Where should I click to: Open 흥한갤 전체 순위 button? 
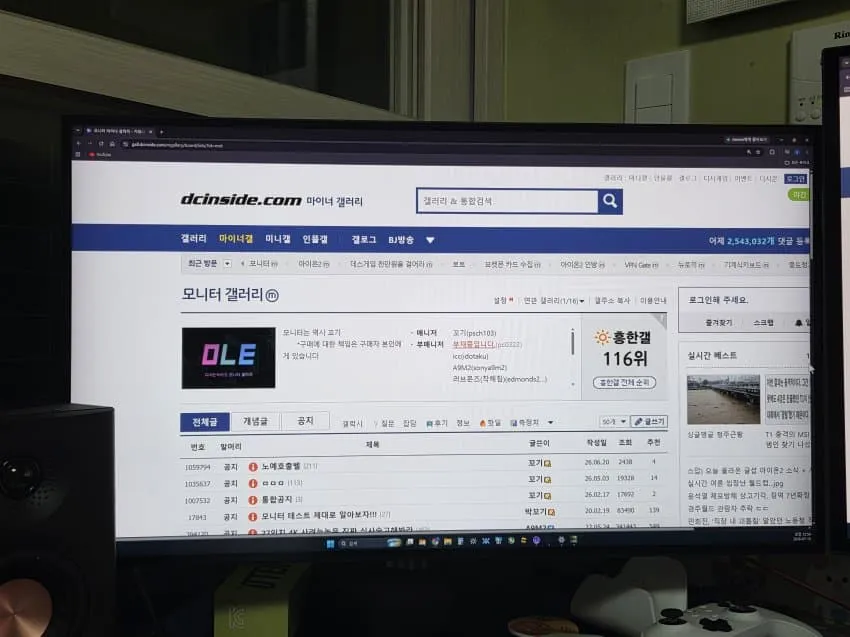(x=624, y=382)
